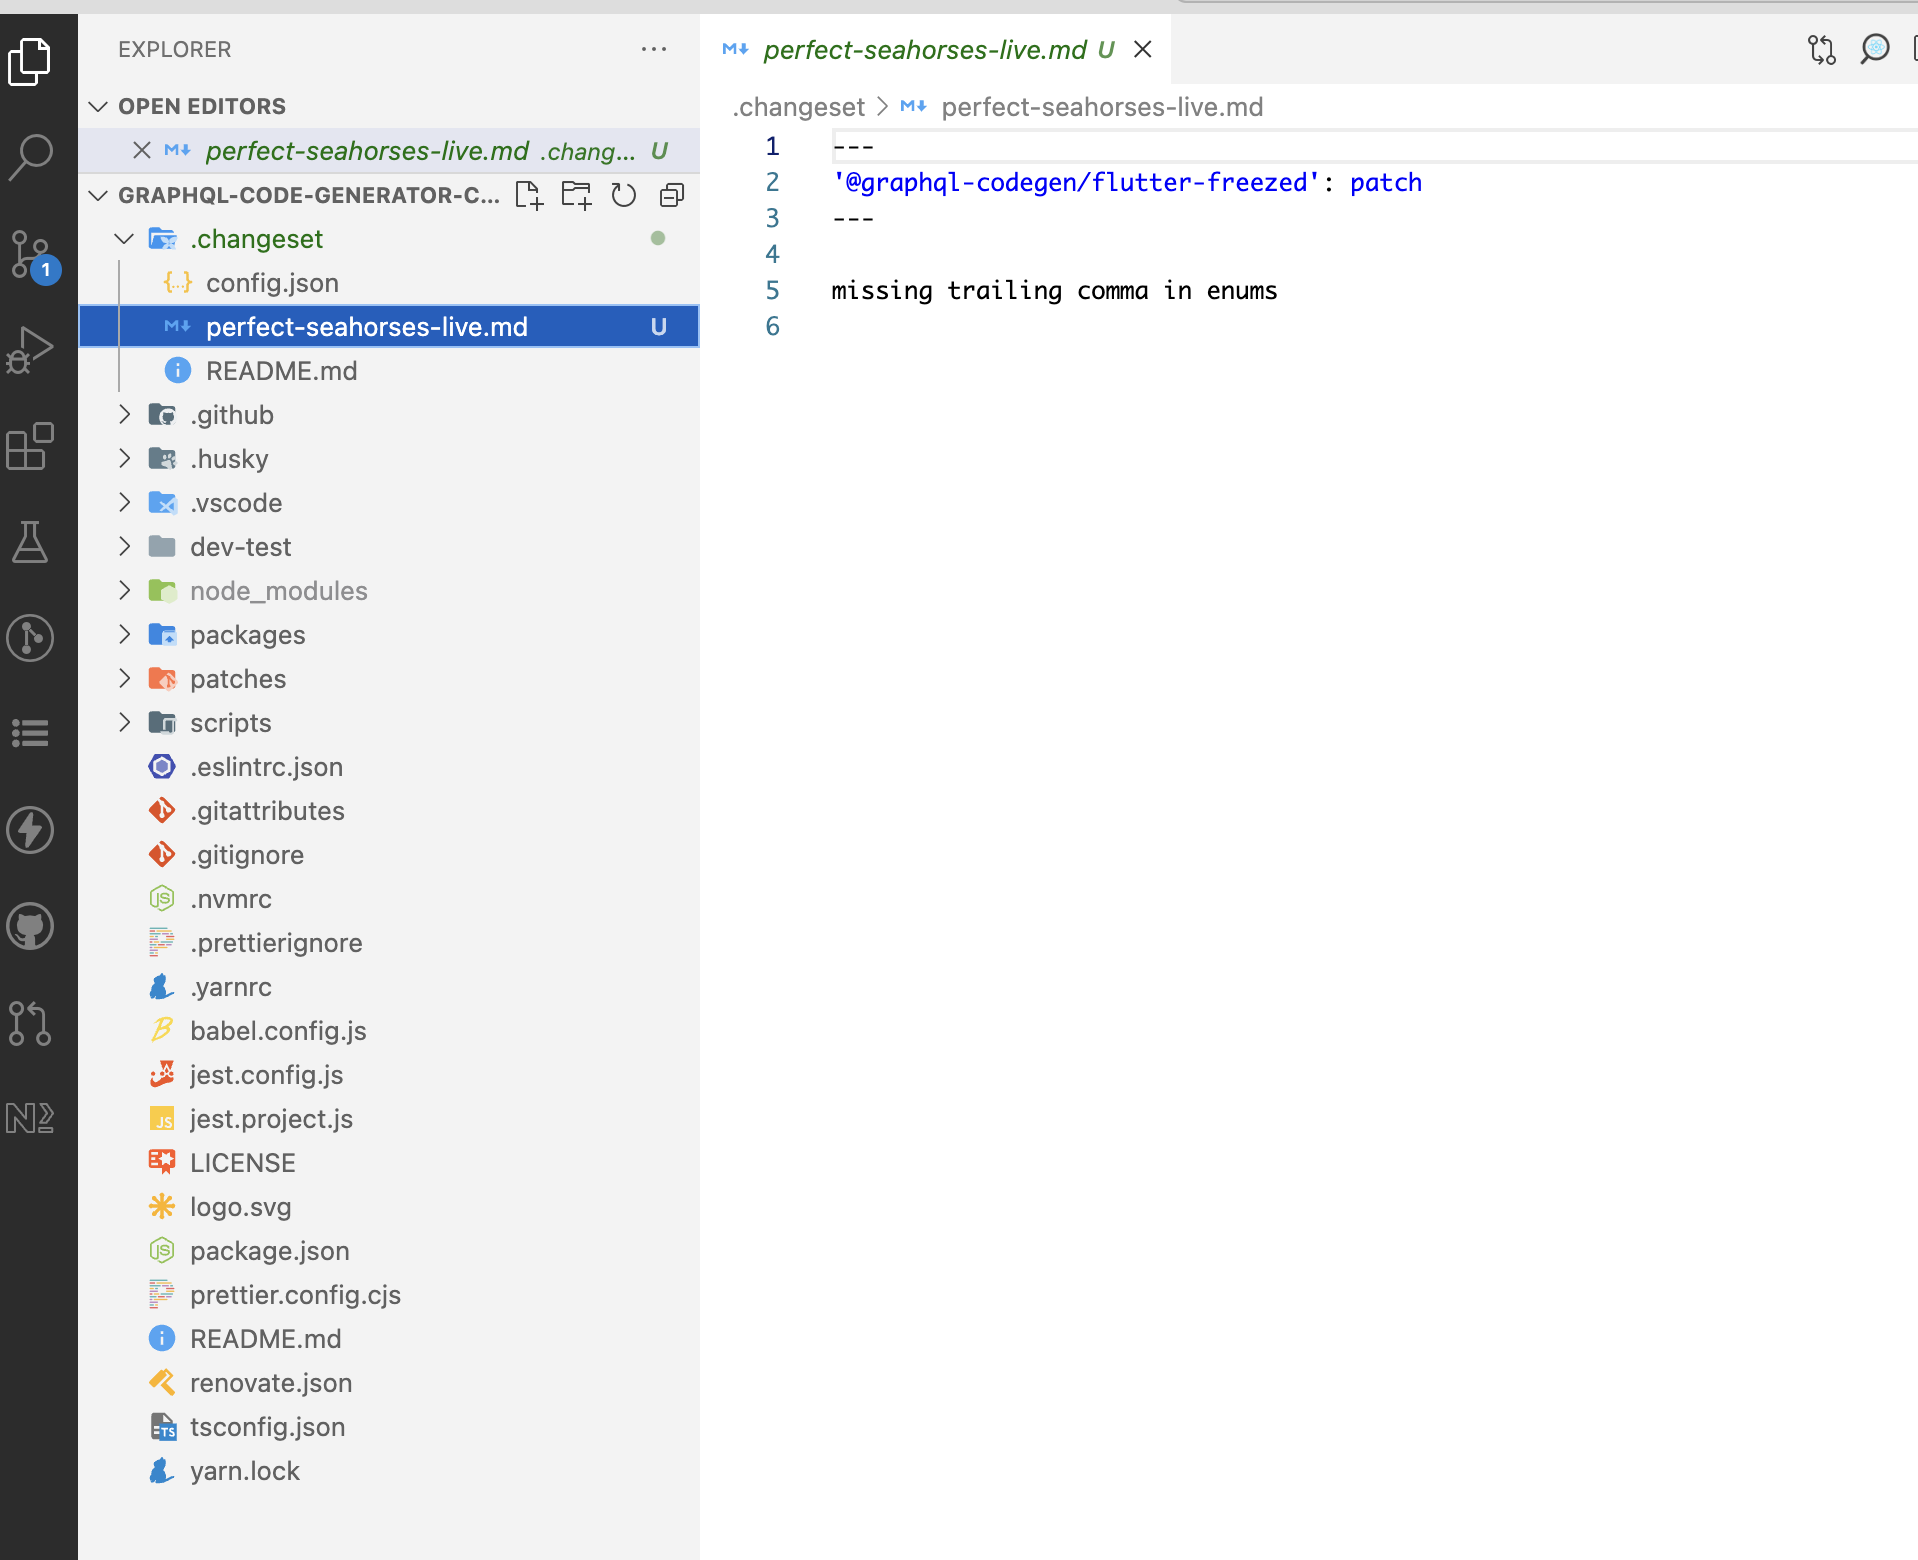The height and width of the screenshot is (1560, 1918).
Task: Expand the .github folder
Action: pos(124,415)
